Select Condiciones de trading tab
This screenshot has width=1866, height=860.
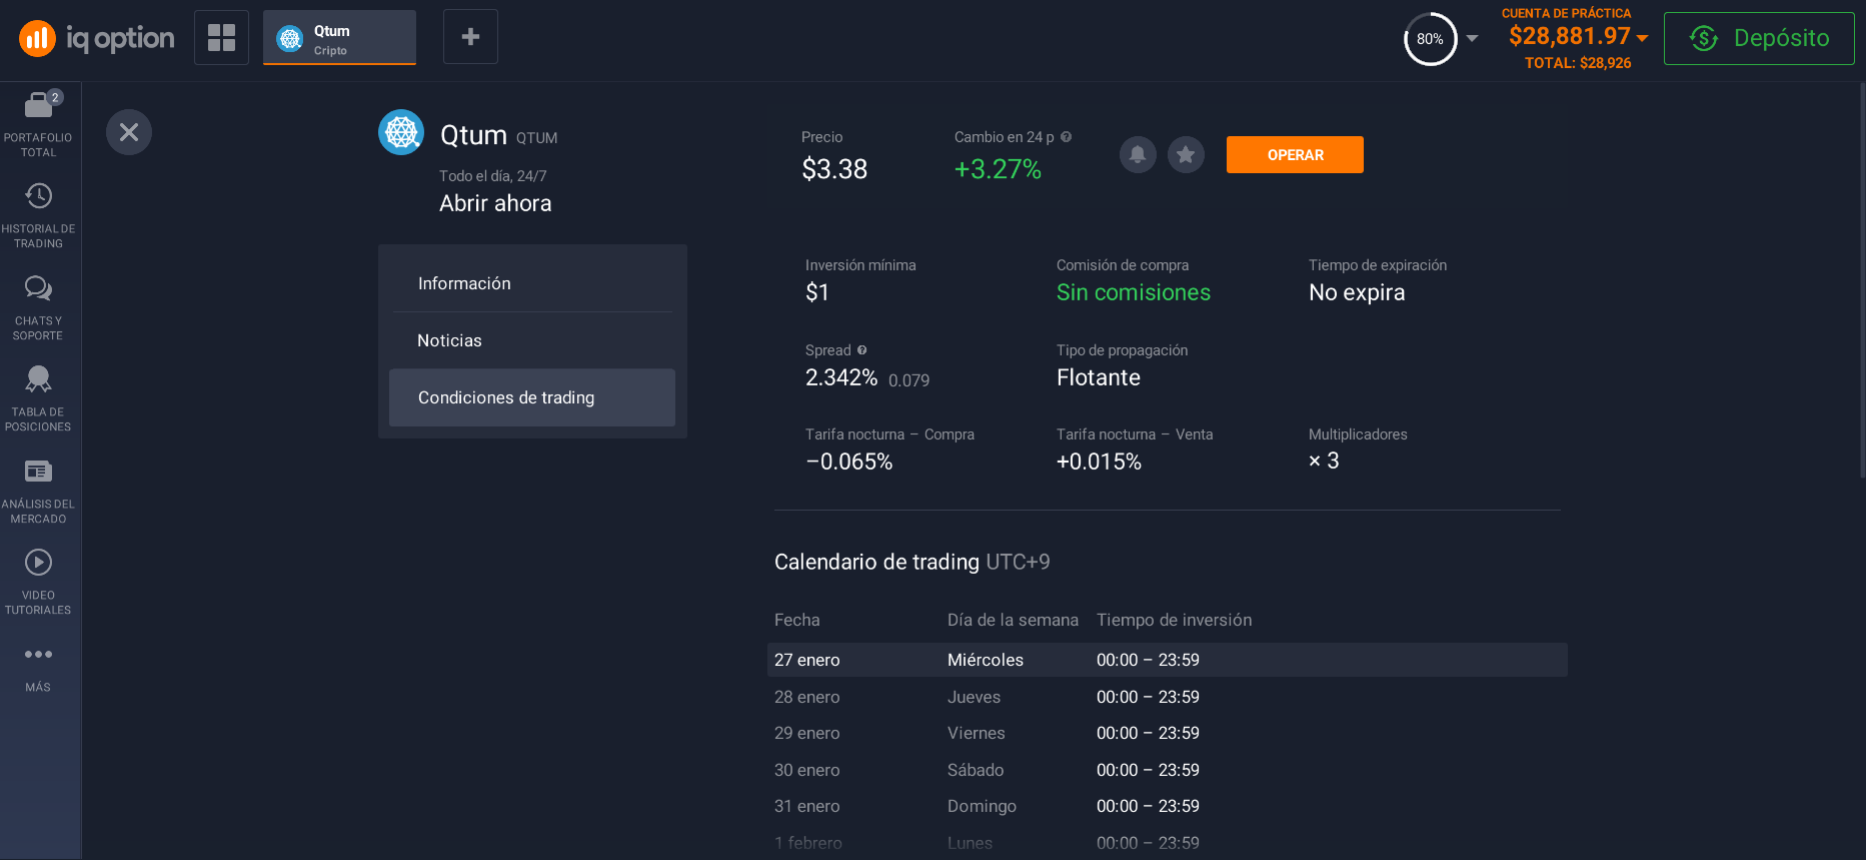[x=532, y=398]
